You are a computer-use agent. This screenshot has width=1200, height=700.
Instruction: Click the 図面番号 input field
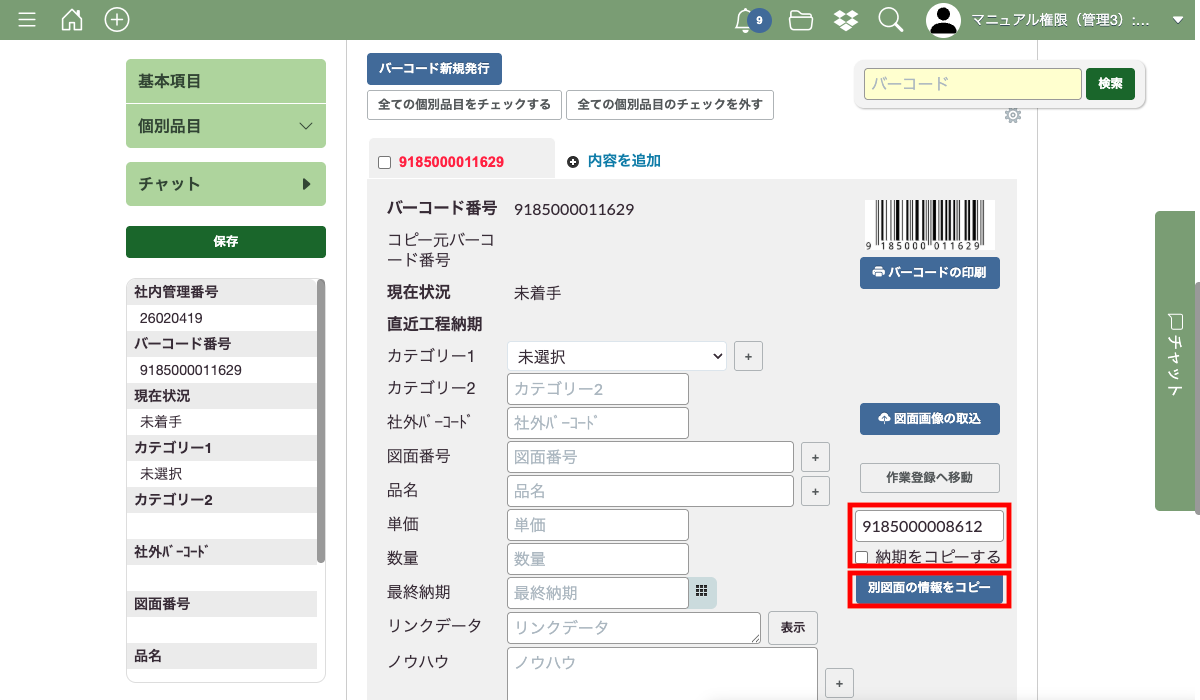(650, 457)
